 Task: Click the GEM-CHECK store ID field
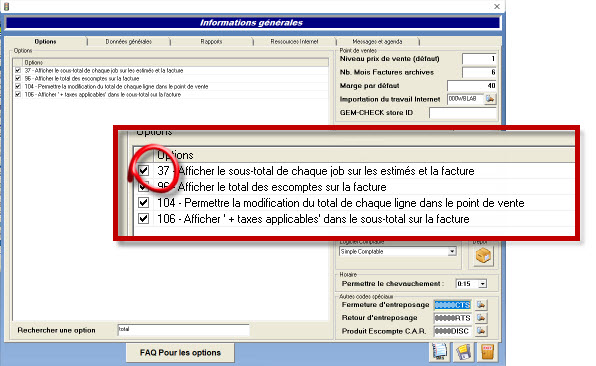(463, 113)
